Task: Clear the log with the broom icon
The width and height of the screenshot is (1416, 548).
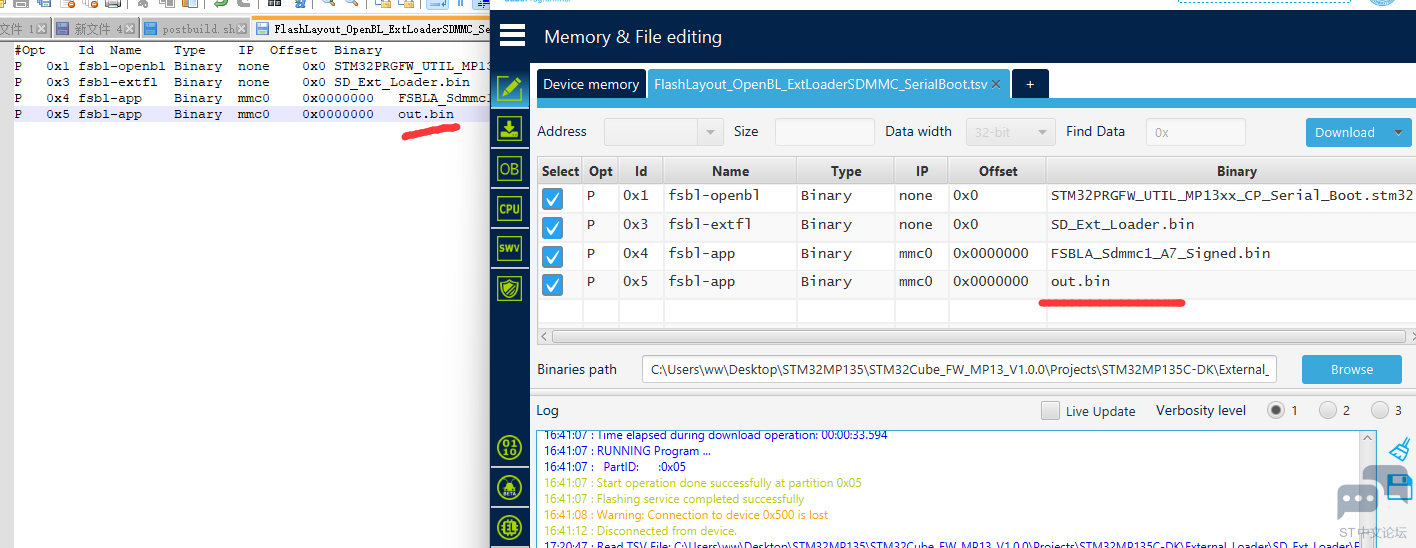Action: pos(1400,448)
